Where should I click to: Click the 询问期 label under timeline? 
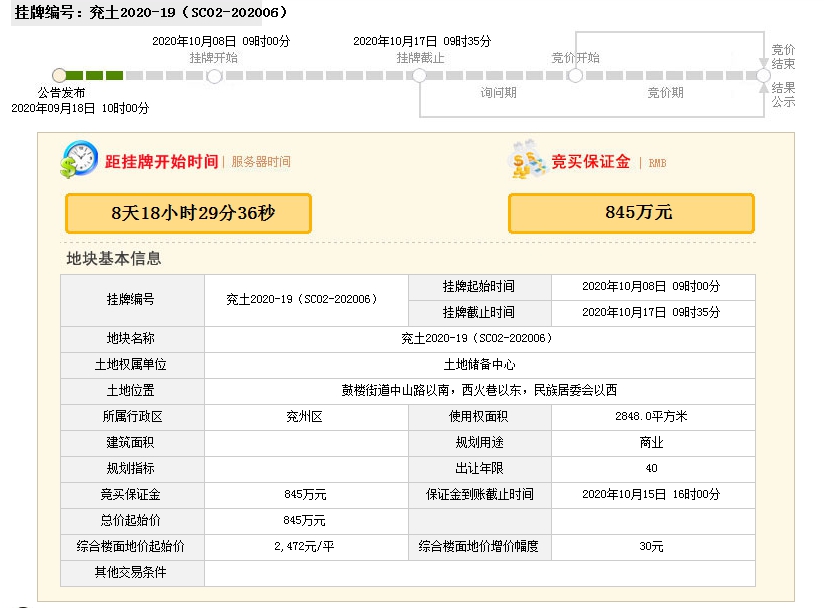click(x=497, y=93)
